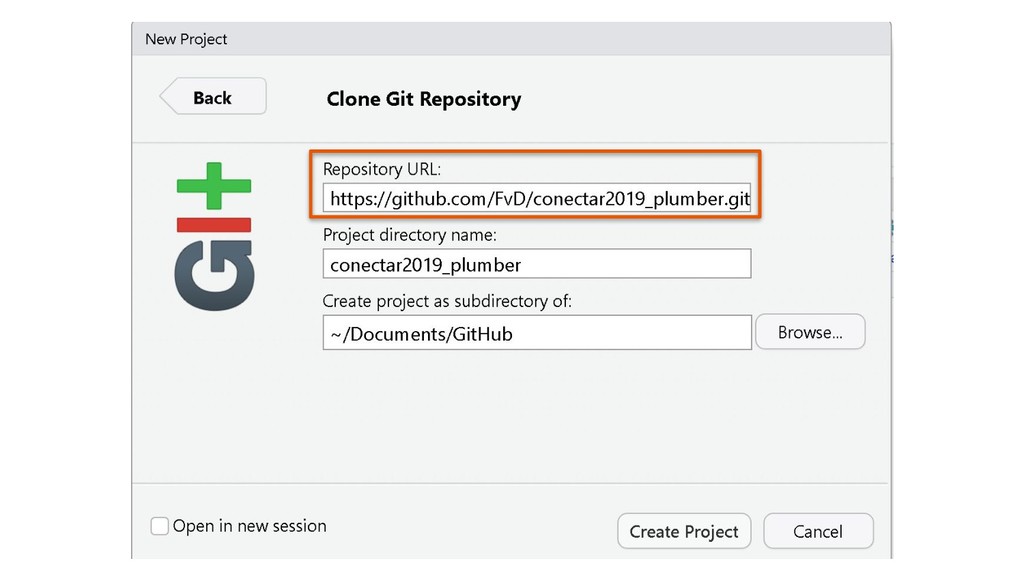Click the New Project title bar
This screenshot has width=1024, height=576.
coord(511,39)
